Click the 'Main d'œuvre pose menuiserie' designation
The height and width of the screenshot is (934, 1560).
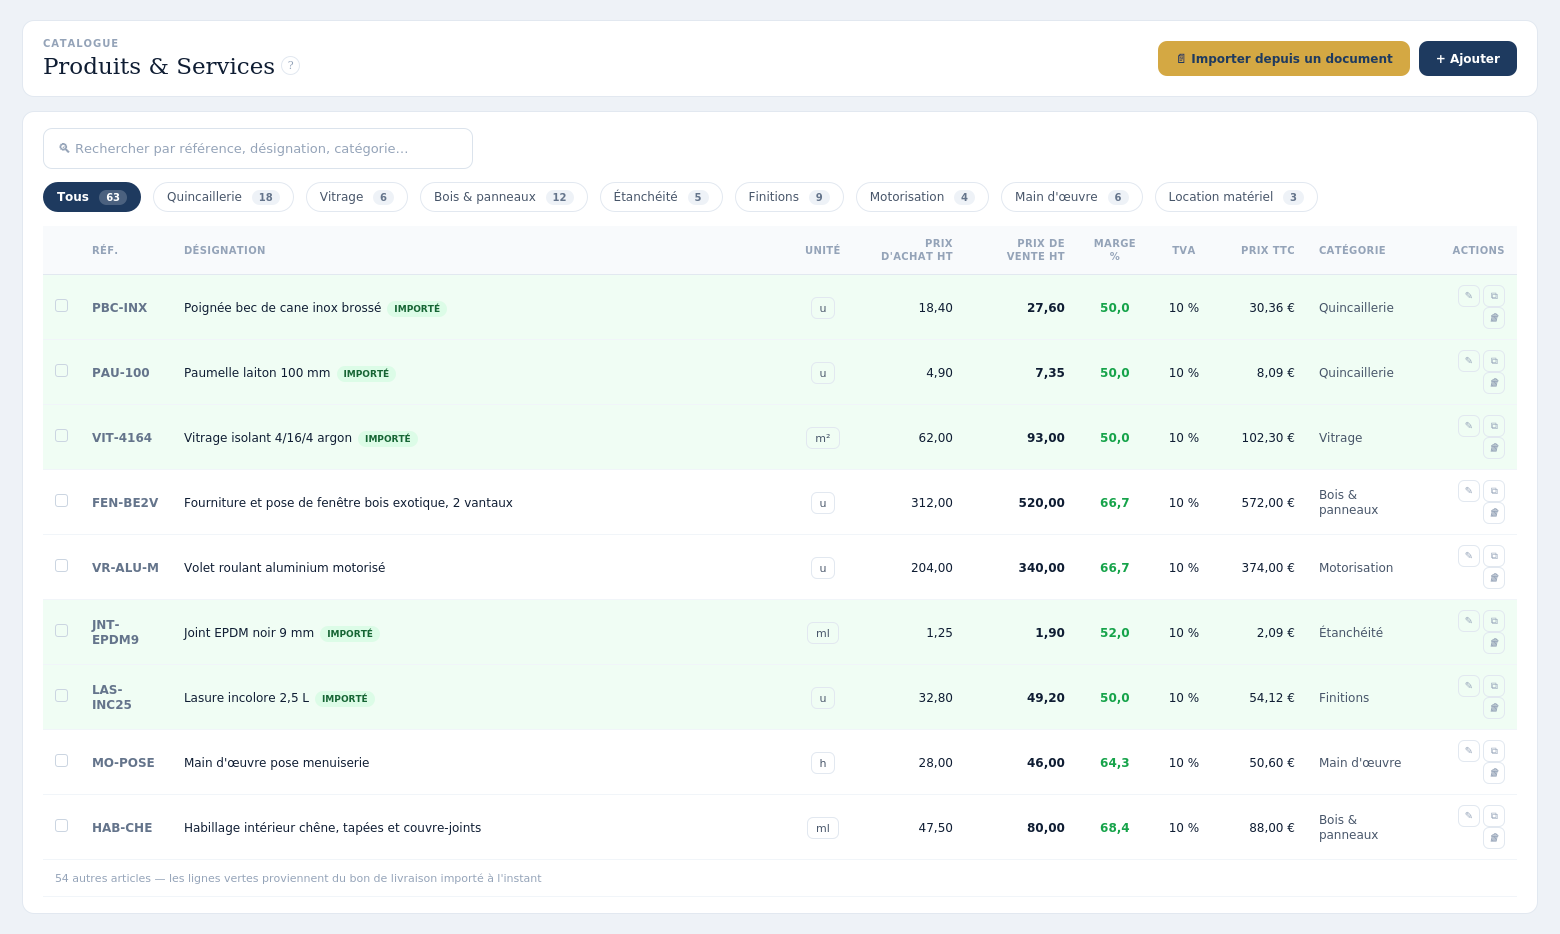[276, 763]
